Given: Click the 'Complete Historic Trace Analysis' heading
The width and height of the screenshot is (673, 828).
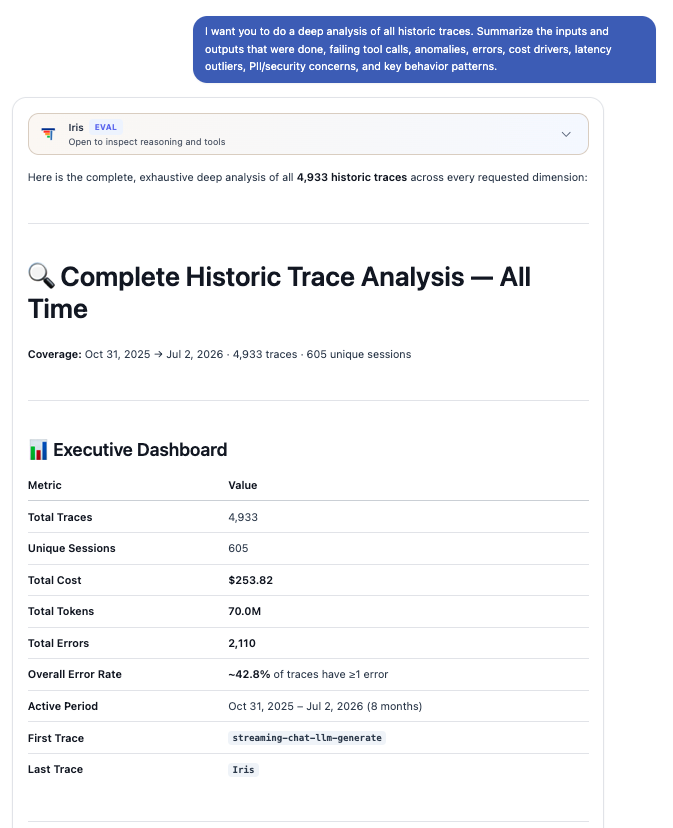Looking at the screenshot, I should (279, 293).
